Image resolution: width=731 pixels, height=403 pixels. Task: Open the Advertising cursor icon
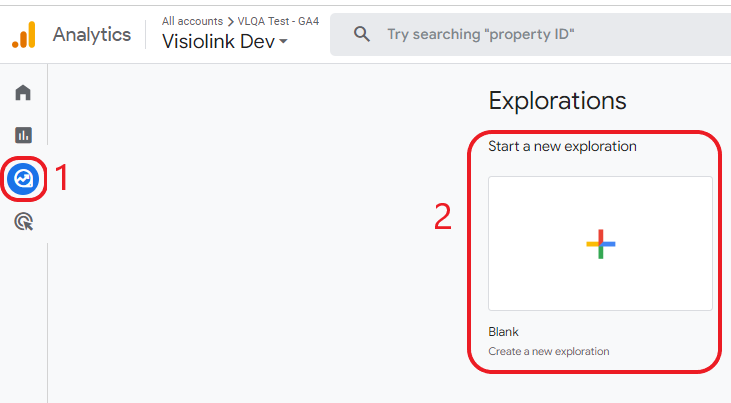(x=24, y=222)
